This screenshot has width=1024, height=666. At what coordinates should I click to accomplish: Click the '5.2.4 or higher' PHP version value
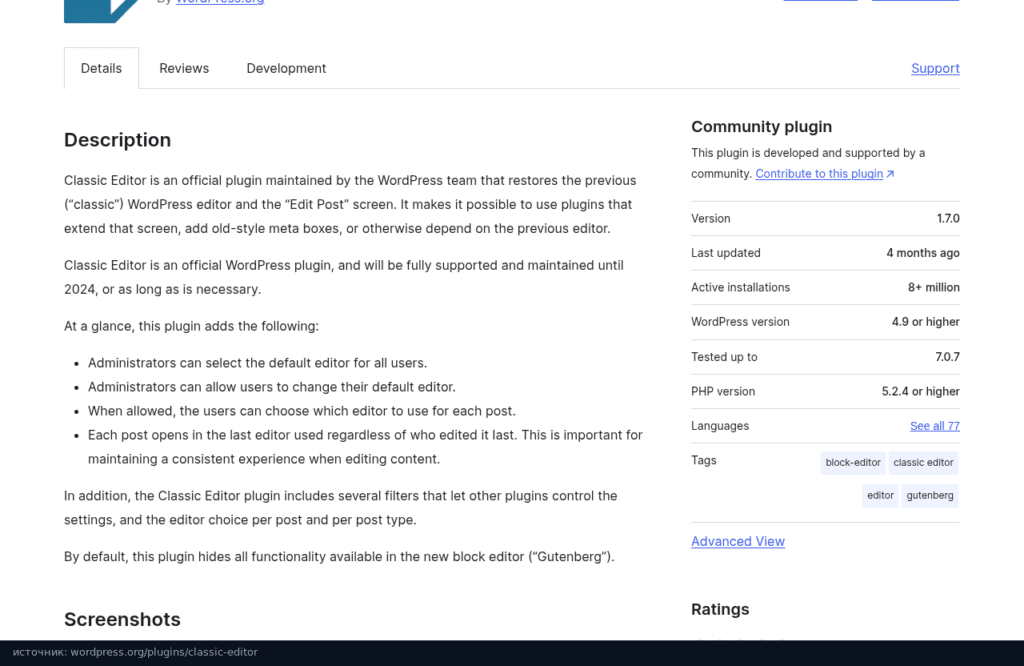click(x=920, y=392)
